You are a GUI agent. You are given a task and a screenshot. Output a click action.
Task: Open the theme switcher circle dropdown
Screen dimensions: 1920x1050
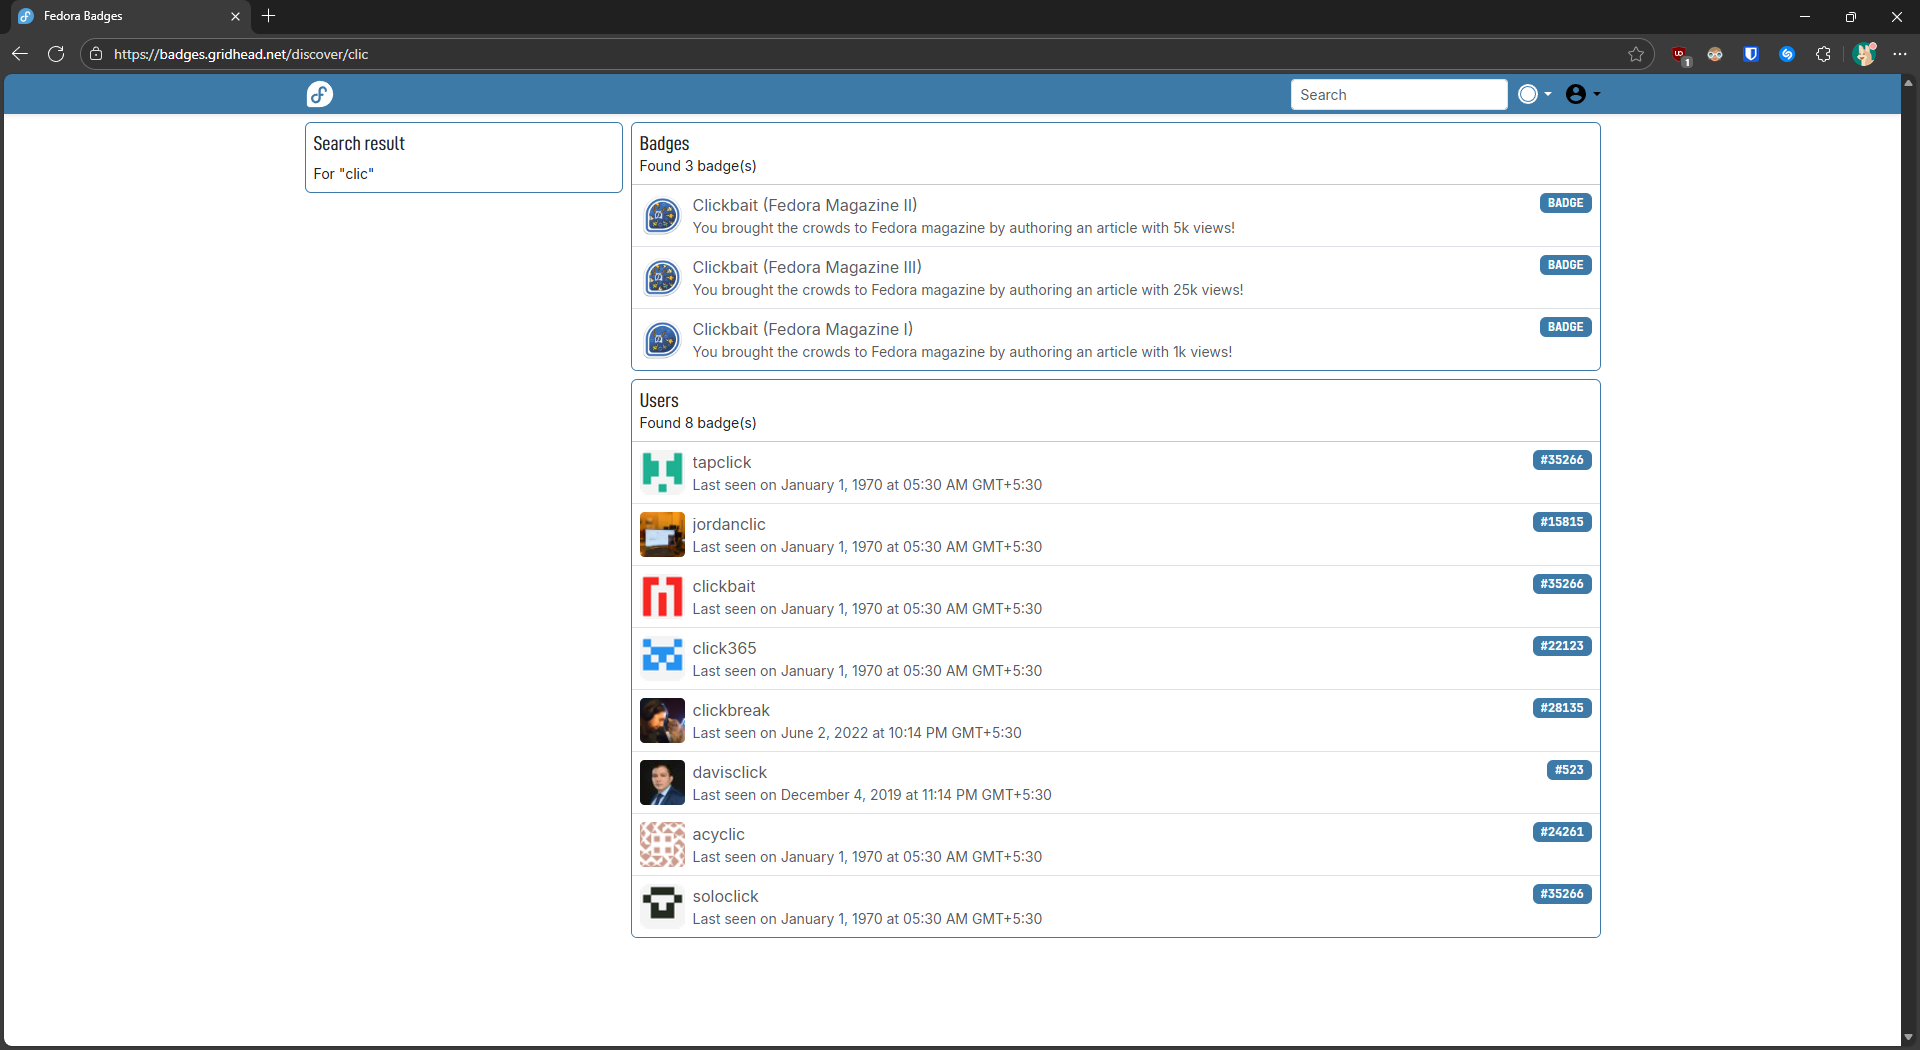(x=1534, y=94)
